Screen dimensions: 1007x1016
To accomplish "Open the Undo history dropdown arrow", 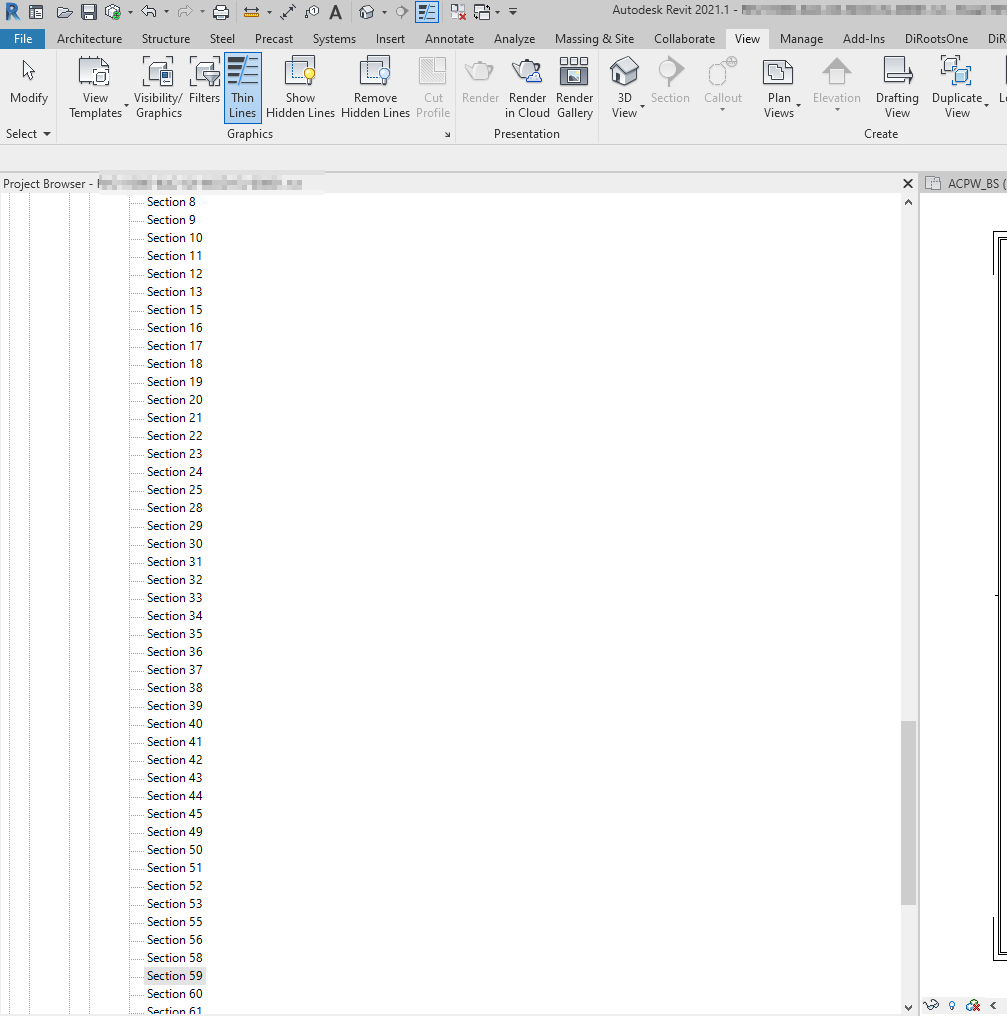I will (x=166, y=12).
